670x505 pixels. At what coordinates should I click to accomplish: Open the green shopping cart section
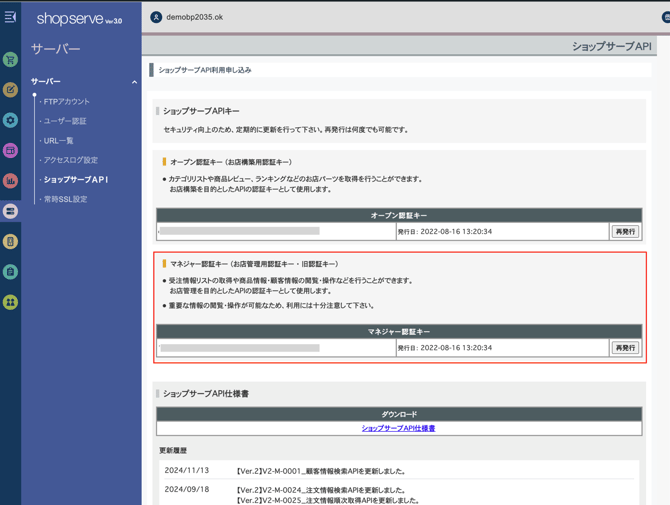(10, 60)
